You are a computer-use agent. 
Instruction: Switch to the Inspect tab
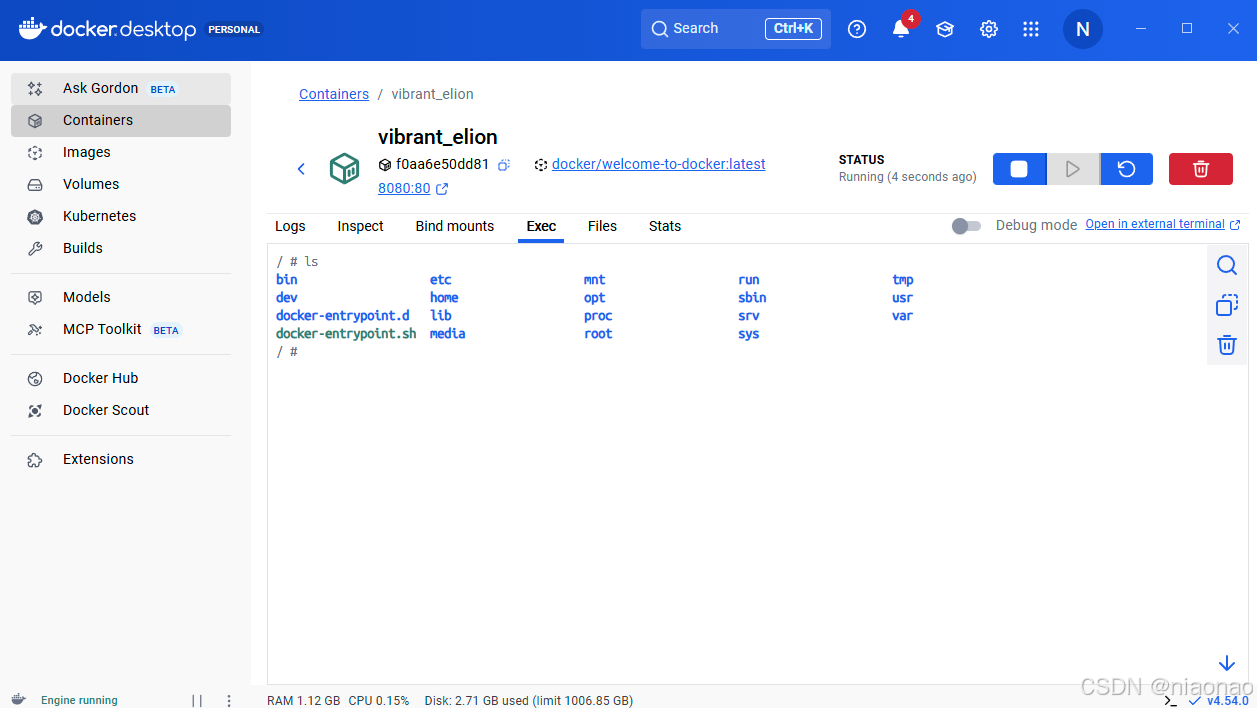pos(360,226)
